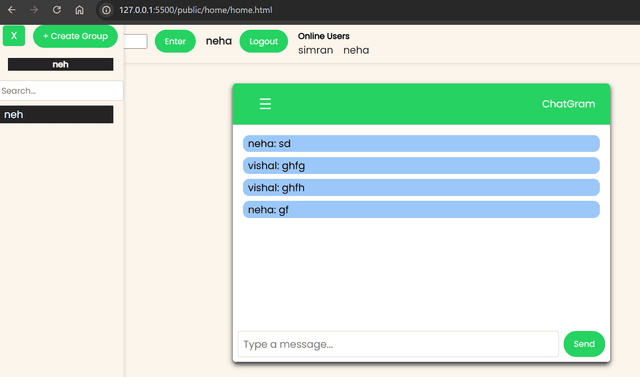This screenshot has height=377, width=640.
Task: Close the sidebar with the X button
Action: point(14,36)
